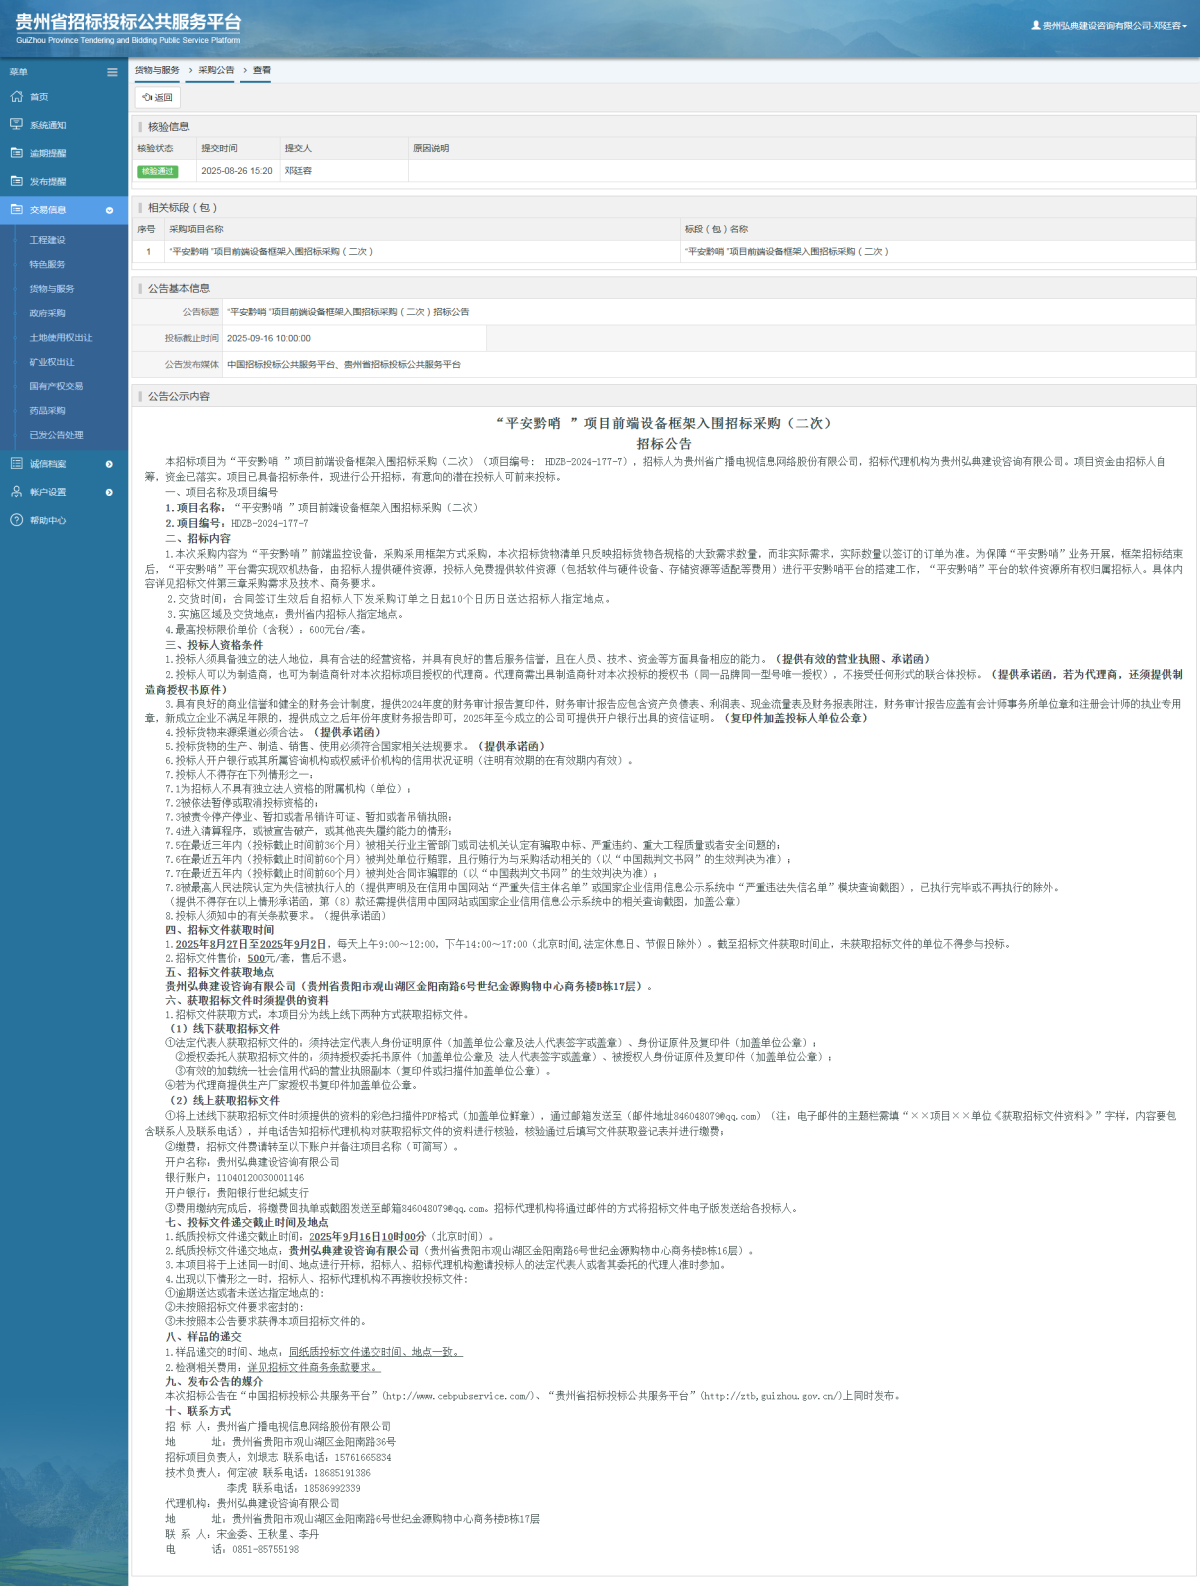The height and width of the screenshot is (1586, 1200).
Task: Click the 货物与服务 breadcrumb link
Action: tap(157, 70)
